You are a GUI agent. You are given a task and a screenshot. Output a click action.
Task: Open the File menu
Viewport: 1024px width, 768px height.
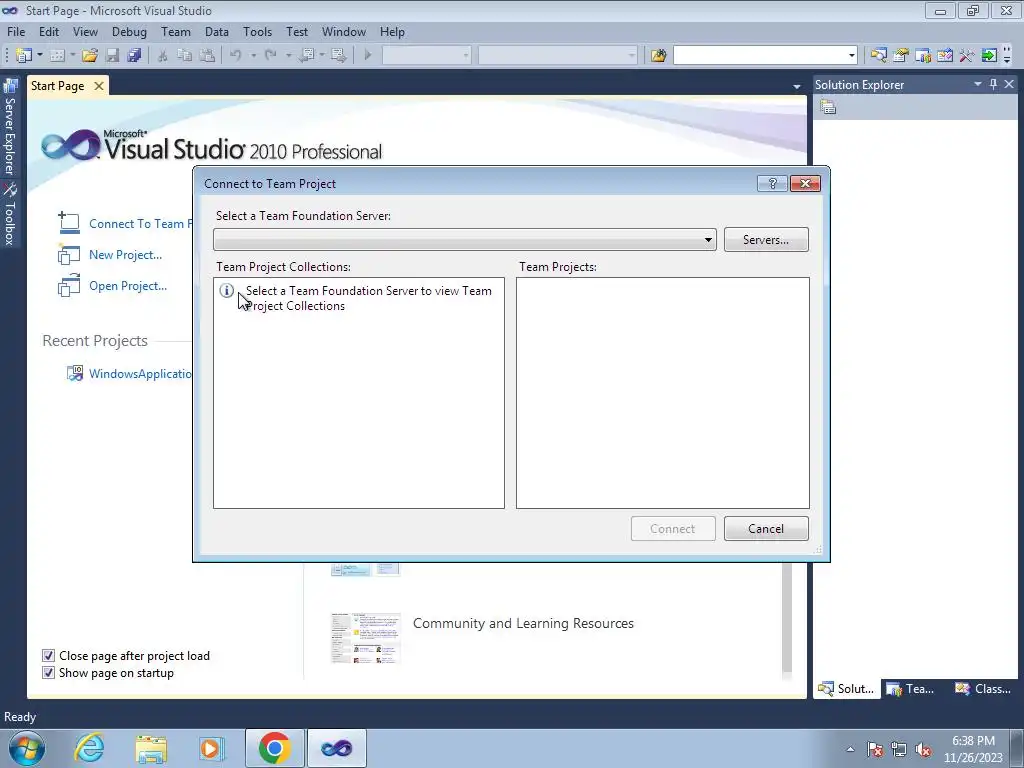[16, 31]
